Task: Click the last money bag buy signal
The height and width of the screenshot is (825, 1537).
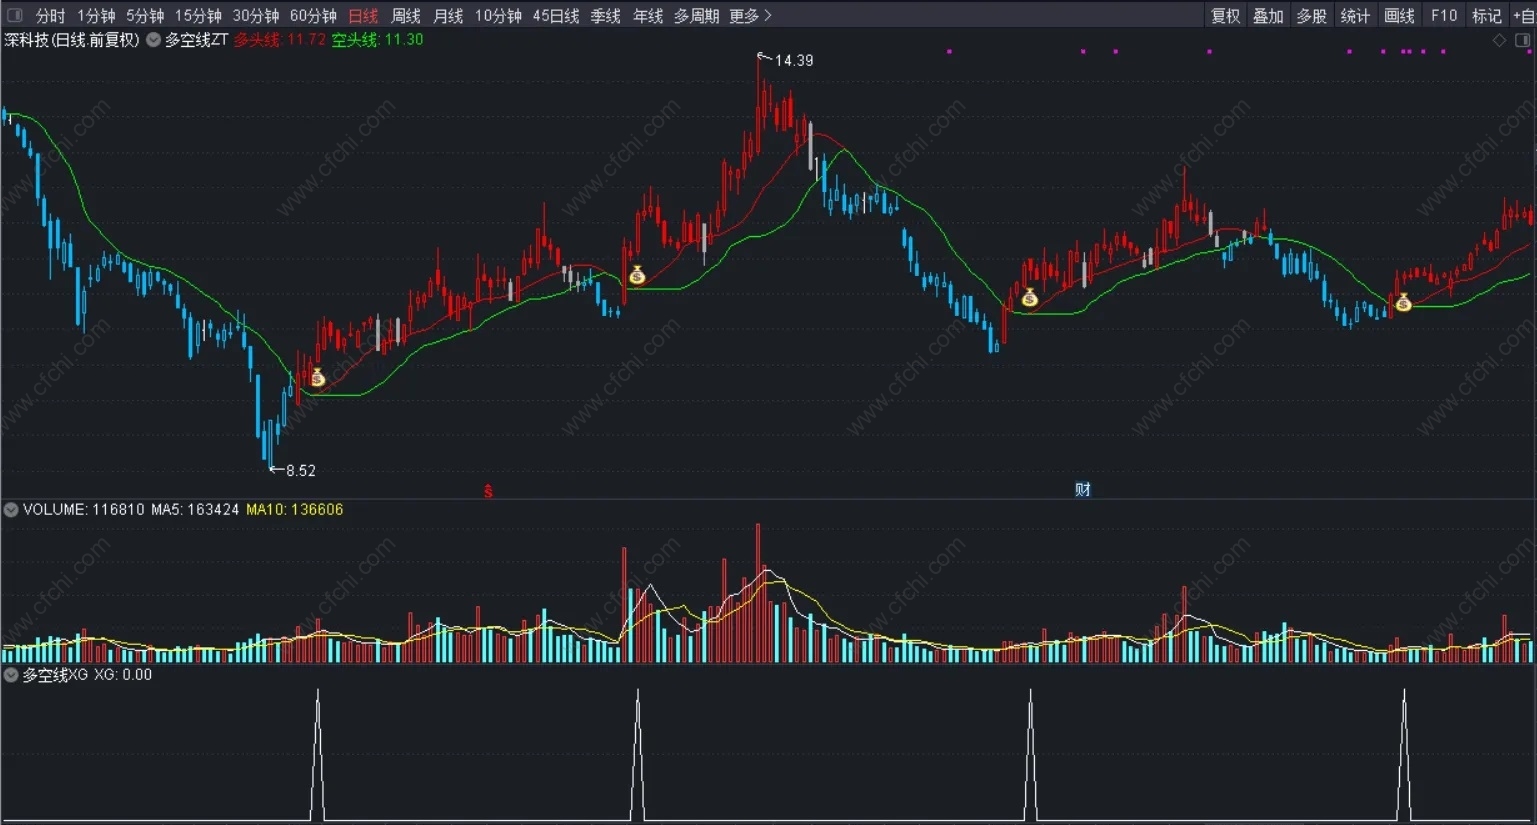Action: pyautogui.click(x=1403, y=302)
